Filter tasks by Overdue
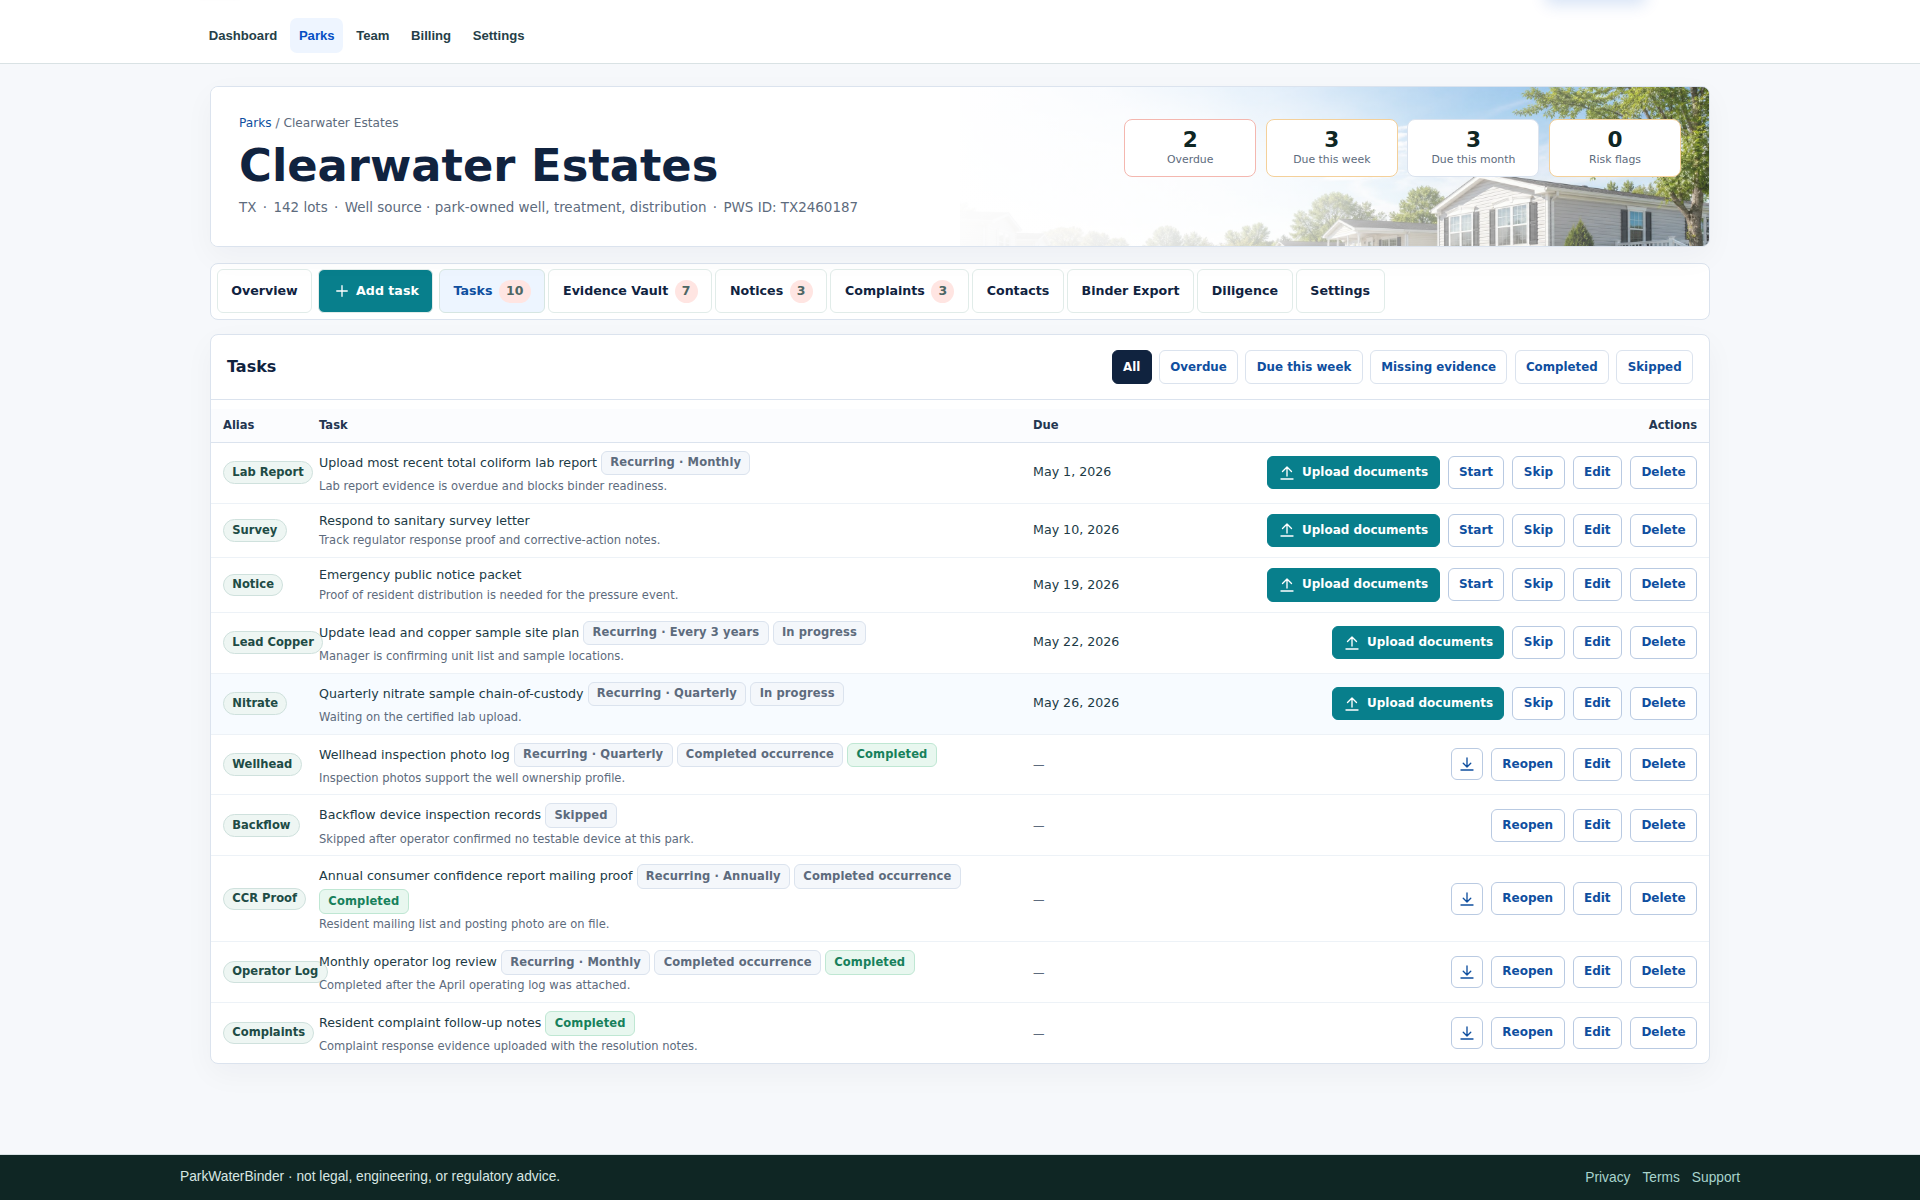The image size is (1920, 1200). coord(1198,367)
